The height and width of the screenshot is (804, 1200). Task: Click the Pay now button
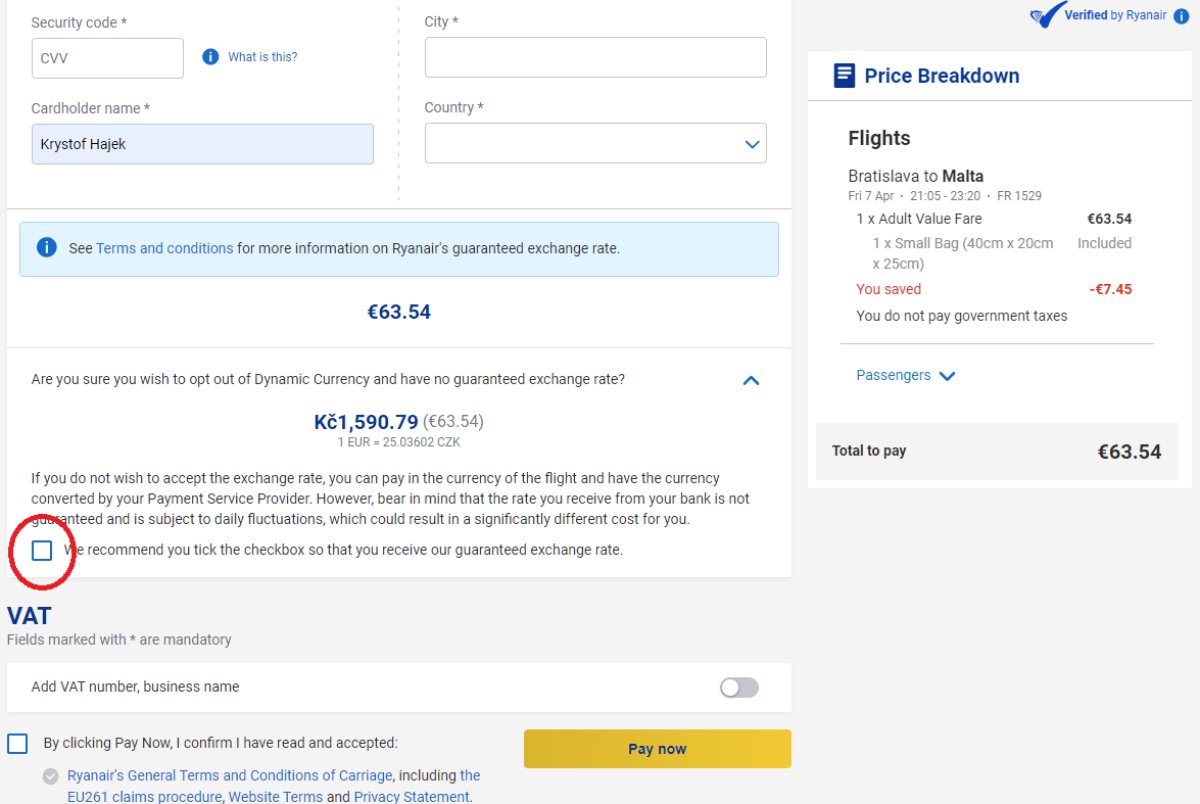(657, 748)
